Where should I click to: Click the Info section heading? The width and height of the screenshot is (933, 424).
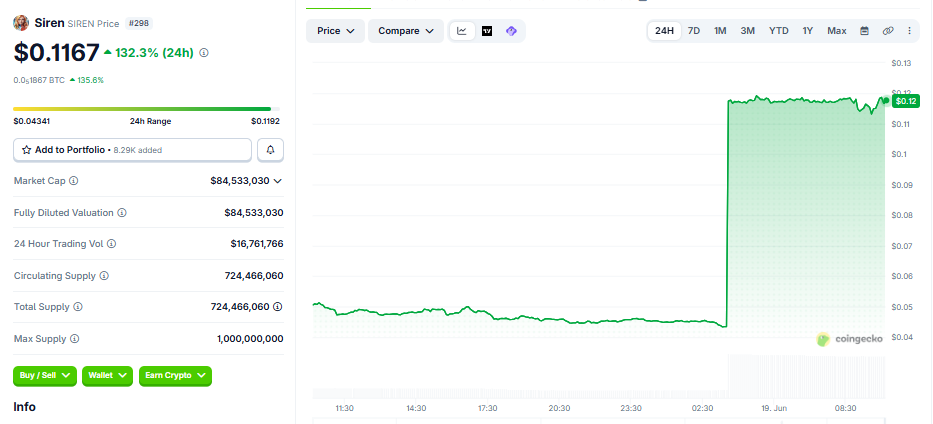coord(24,407)
